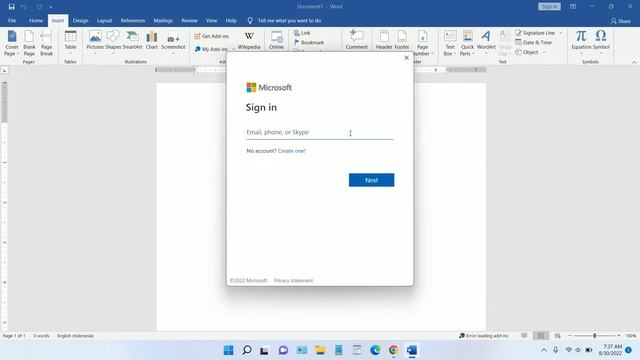Open the Help tab
This screenshot has width=640, height=360.
(x=231, y=20)
